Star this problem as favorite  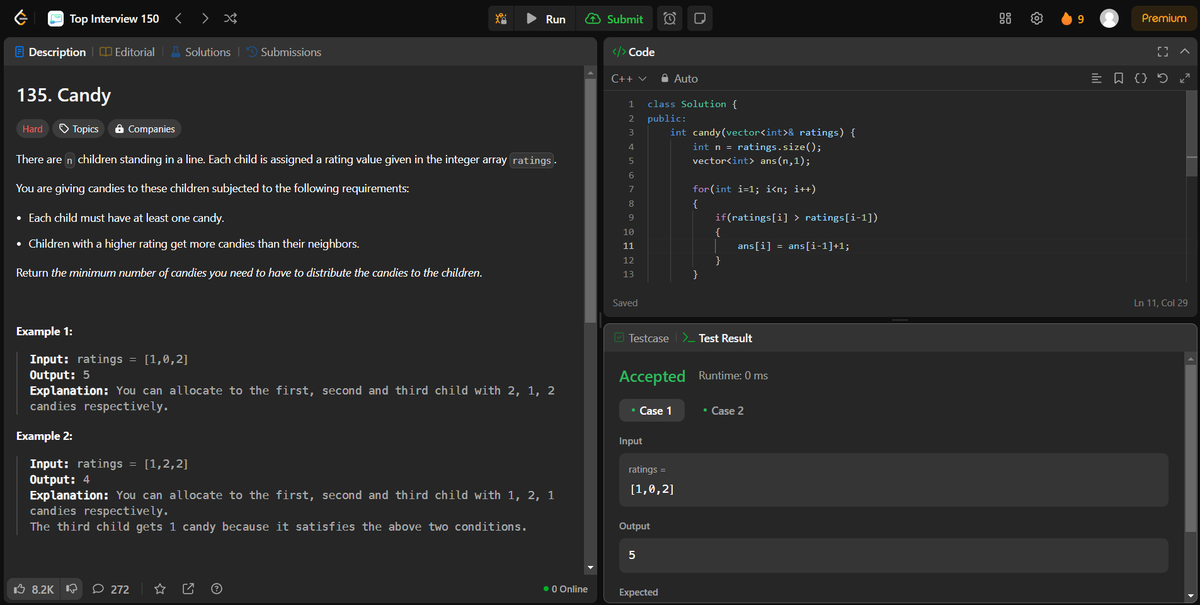pyautogui.click(x=159, y=589)
